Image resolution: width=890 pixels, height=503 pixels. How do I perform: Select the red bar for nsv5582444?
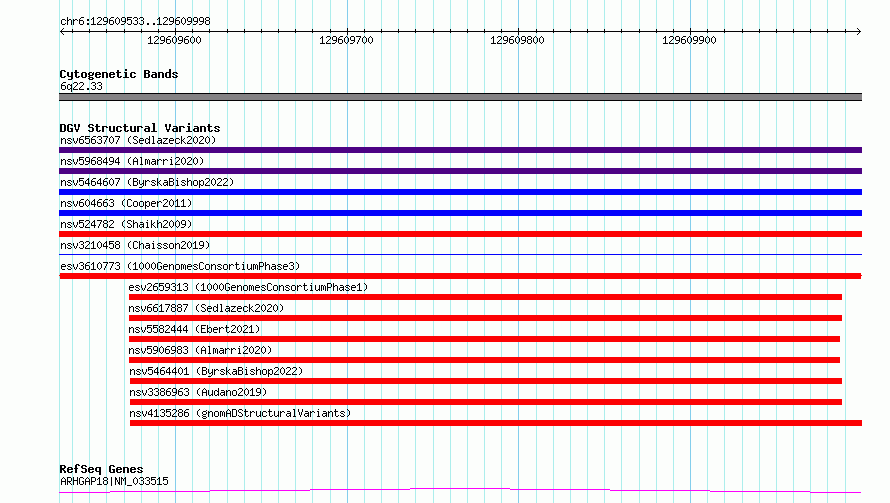point(484,339)
